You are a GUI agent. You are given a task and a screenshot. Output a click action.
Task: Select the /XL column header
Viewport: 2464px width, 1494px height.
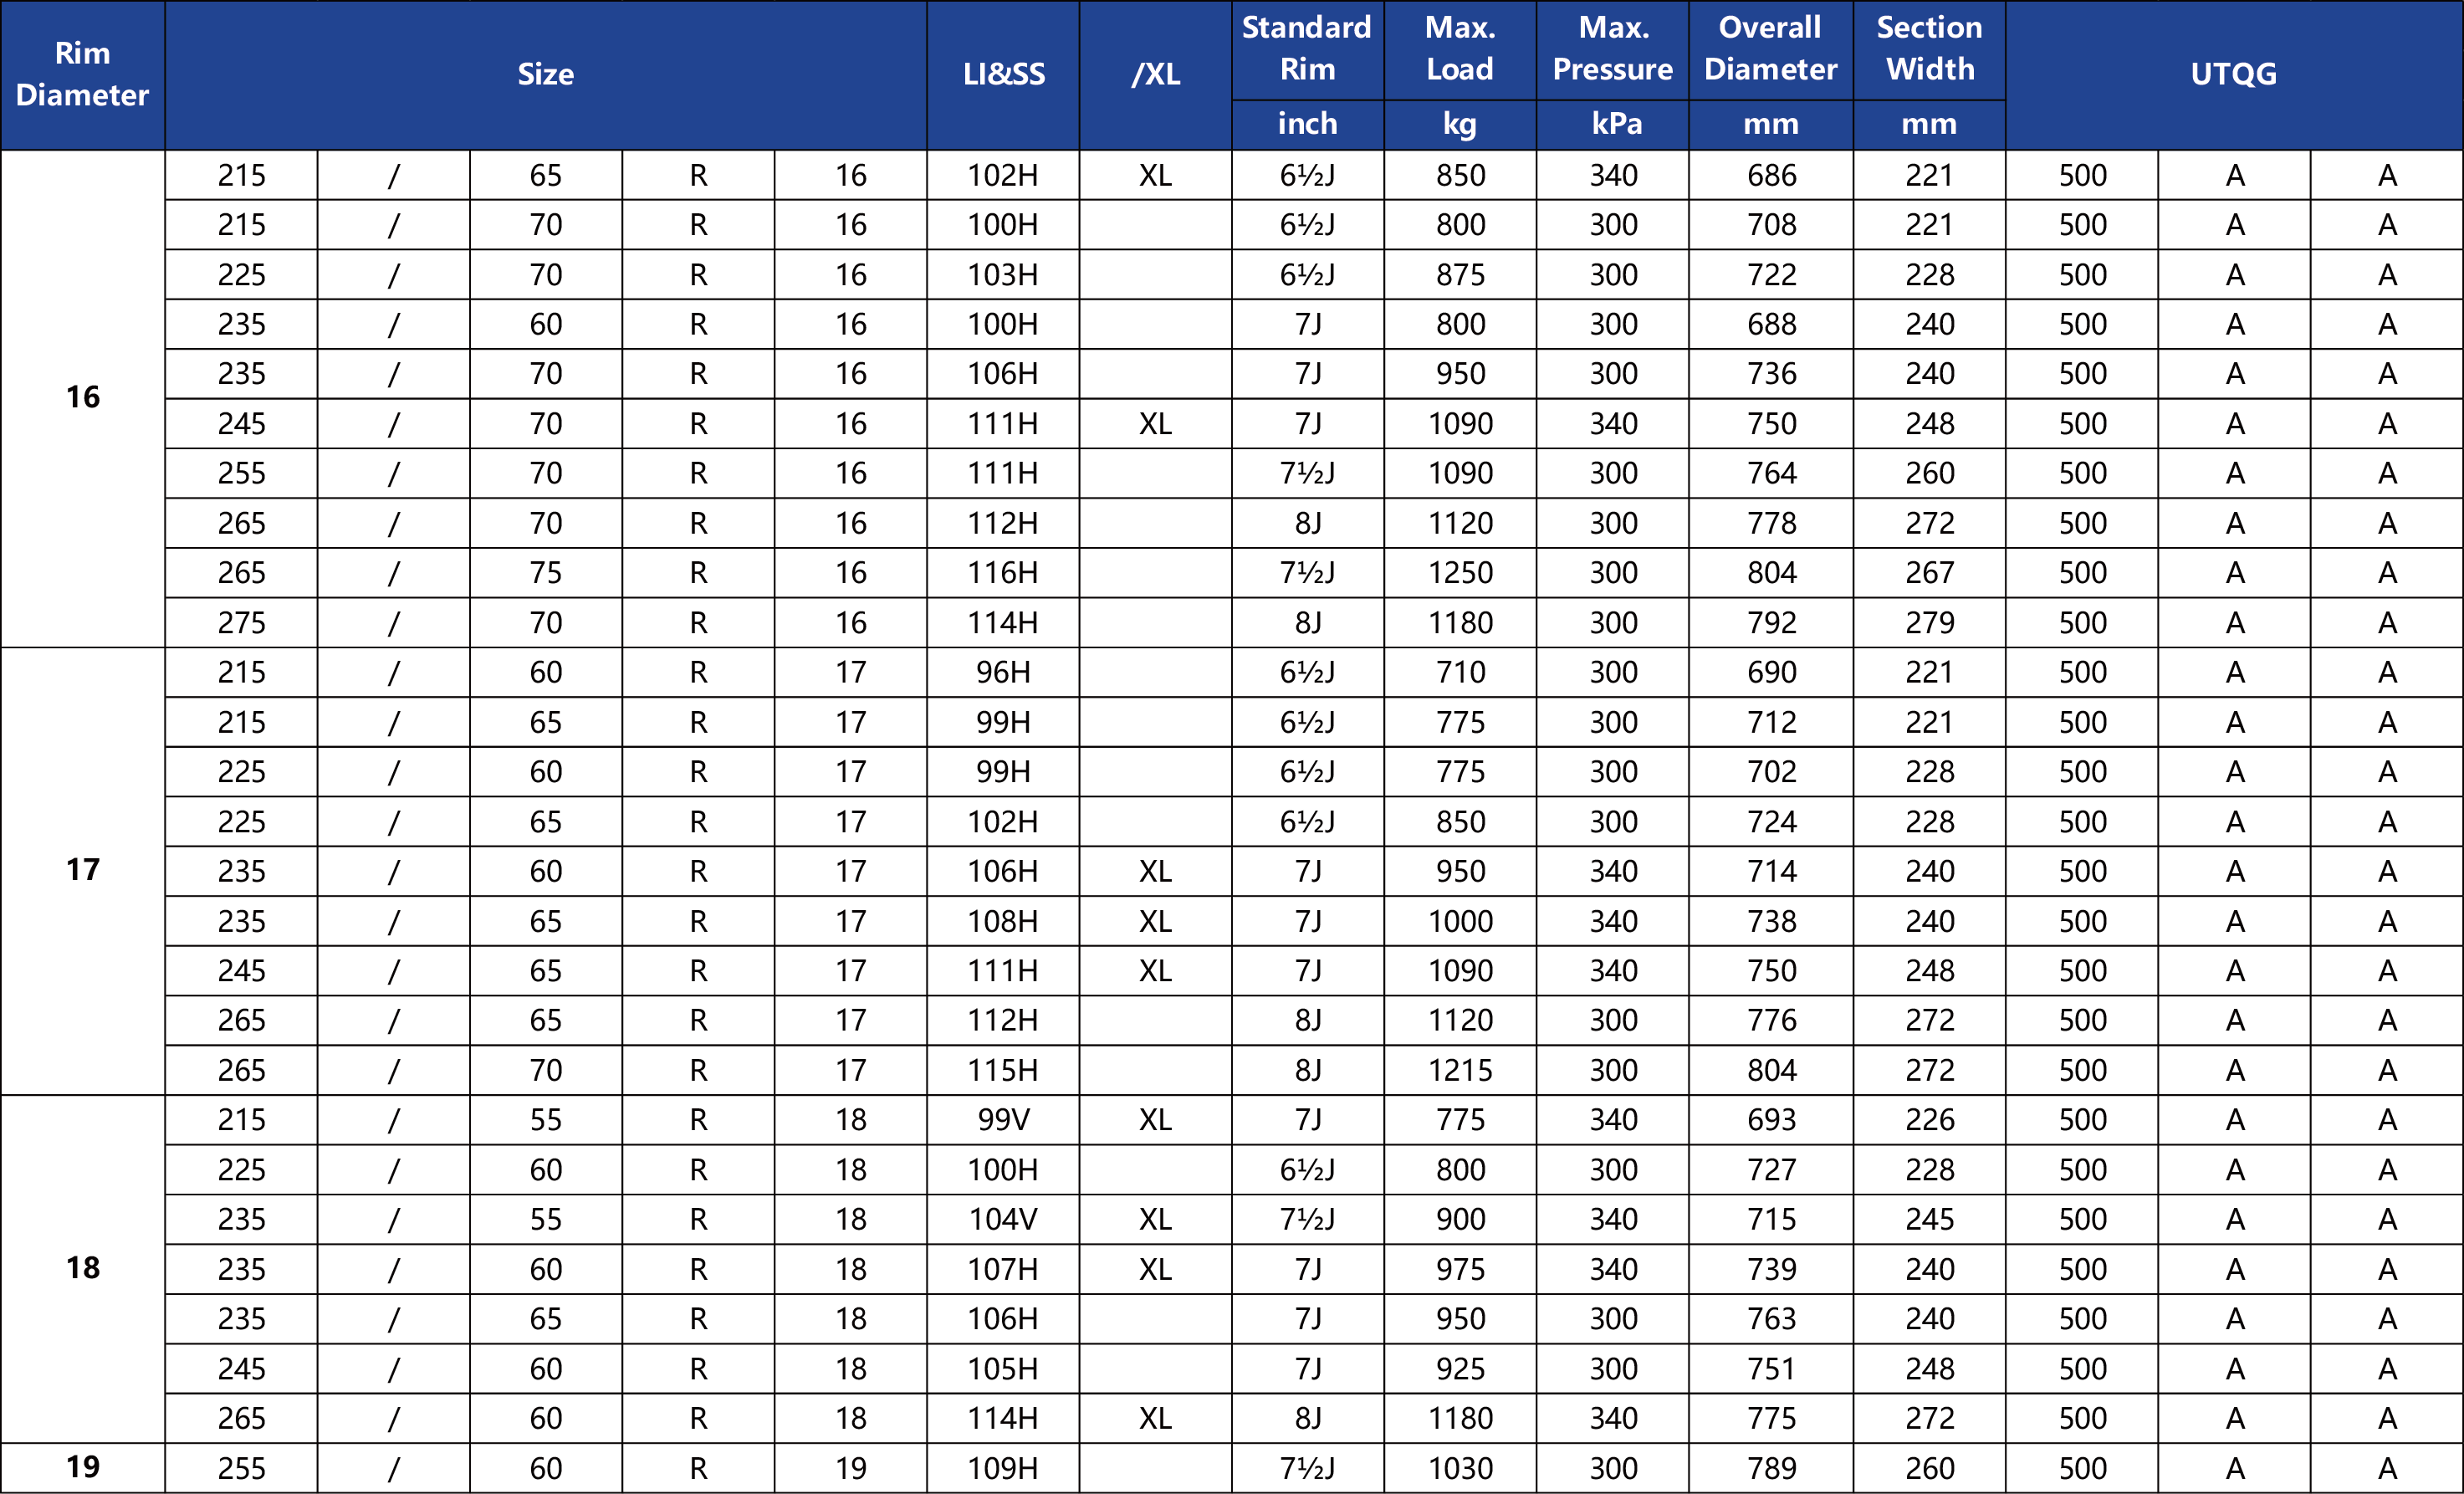click(1155, 75)
